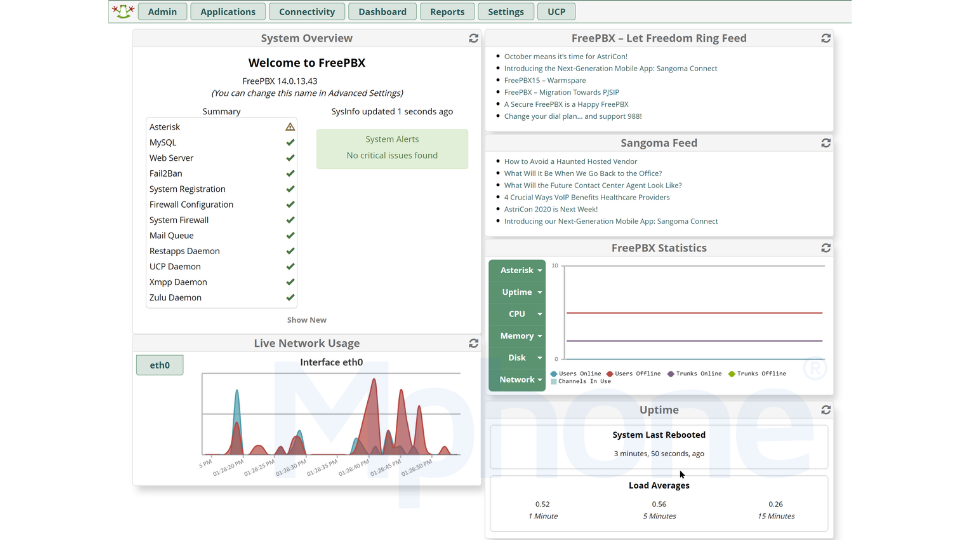Click the Mail Queue checkmark
Screen dimensions: 960x540
[x=290, y=235]
